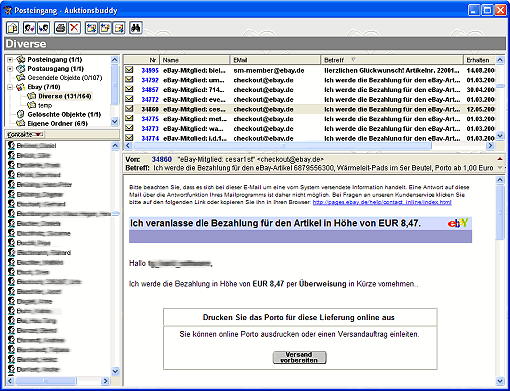Click the envelope icon of mail 34772
Image resolution: width=510 pixels, height=391 pixels.
(x=129, y=99)
